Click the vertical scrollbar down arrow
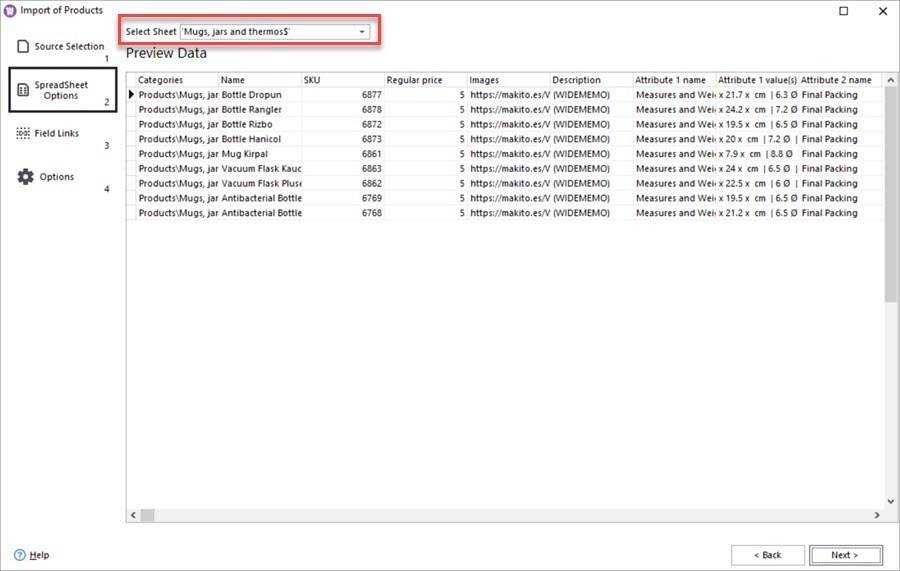Image resolution: width=900 pixels, height=571 pixels. point(891,501)
